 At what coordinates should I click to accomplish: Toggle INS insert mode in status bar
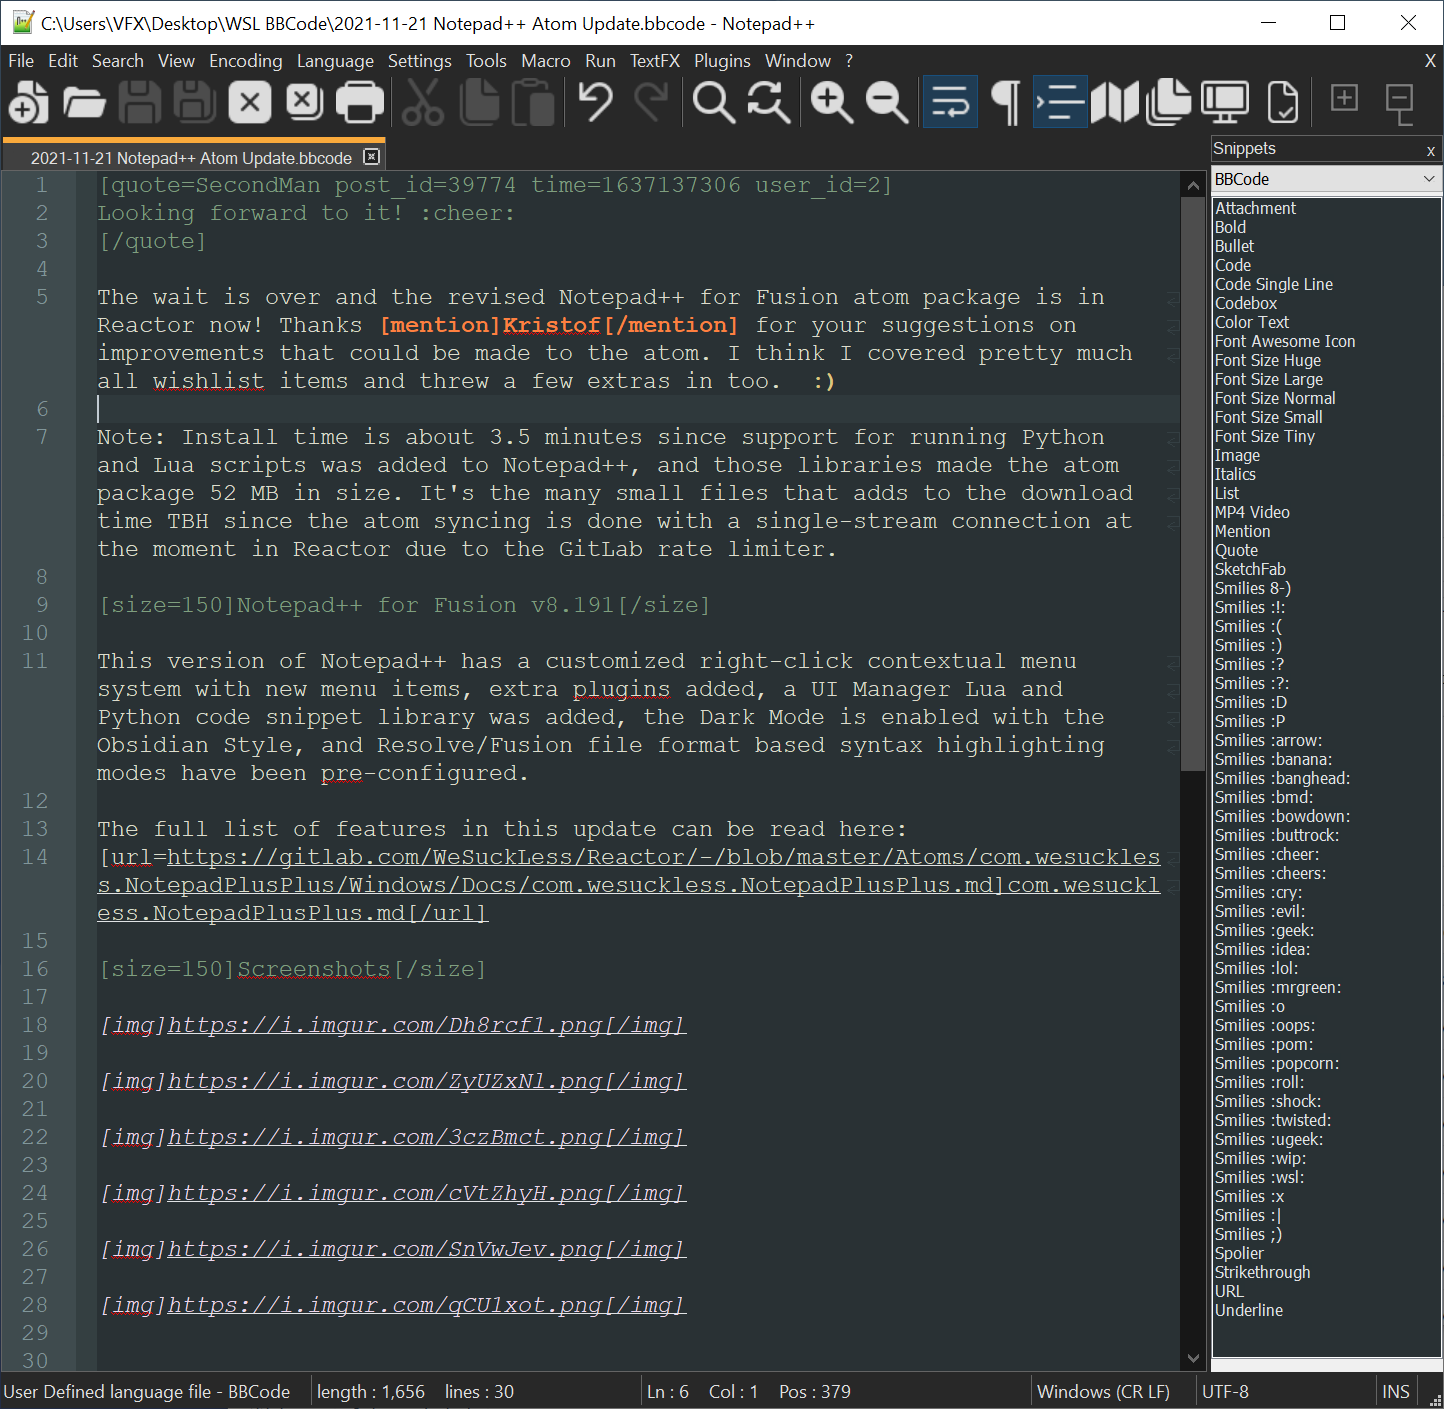coord(1396,1392)
